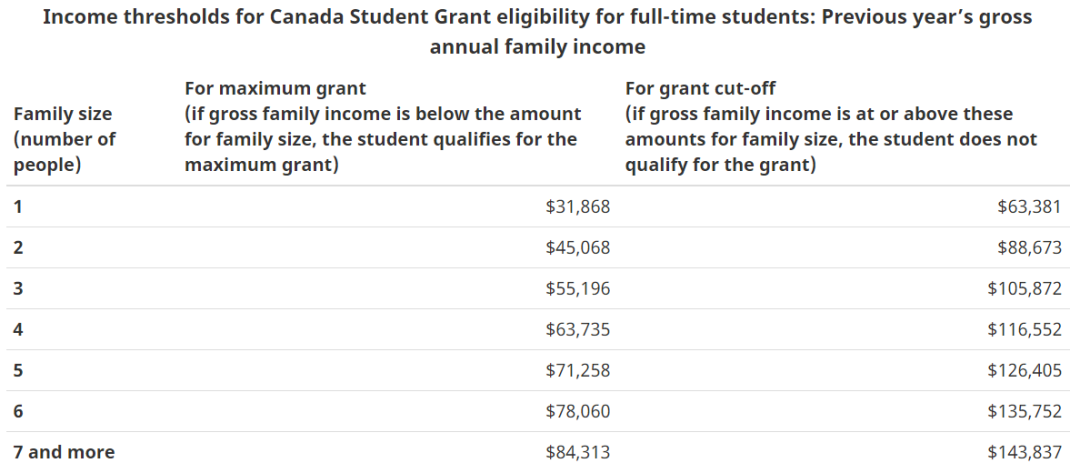Click the table title about income thresholds
The height and width of the screenshot is (473, 1080).
click(539, 32)
